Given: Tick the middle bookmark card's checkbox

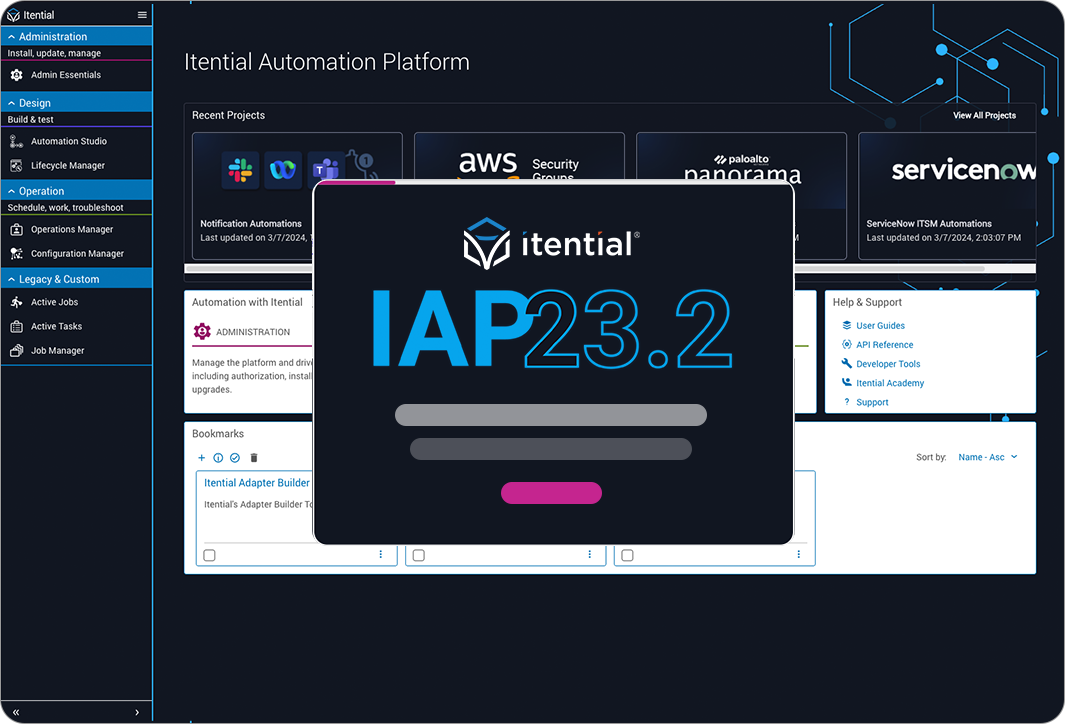Looking at the screenshot, I should [418, 556].
